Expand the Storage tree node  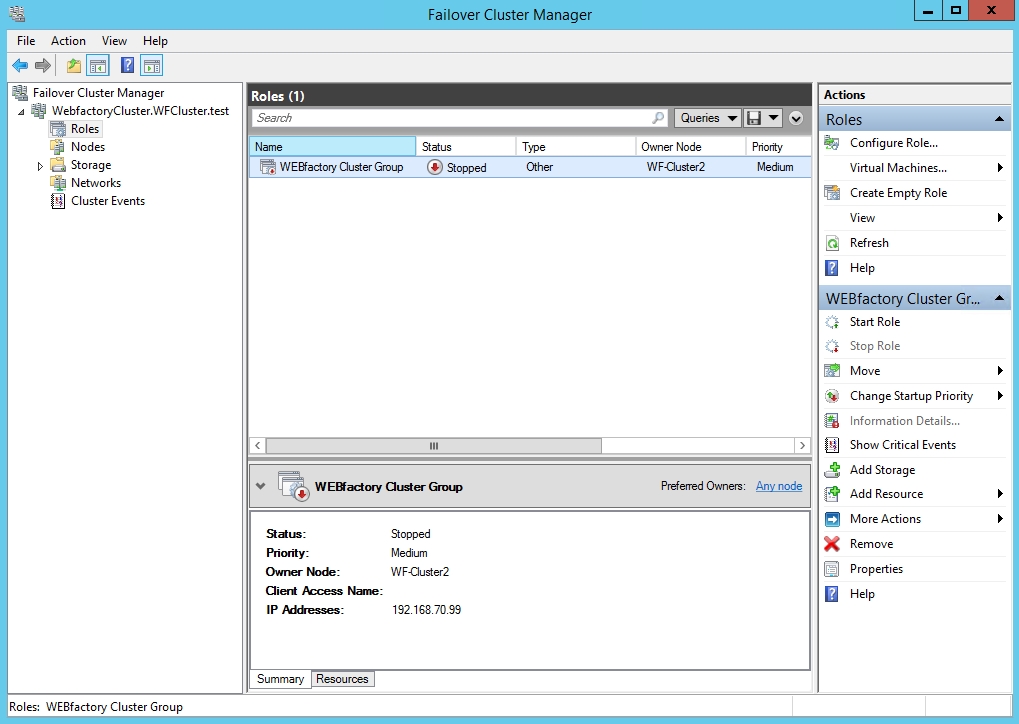[x=40, y=166]
